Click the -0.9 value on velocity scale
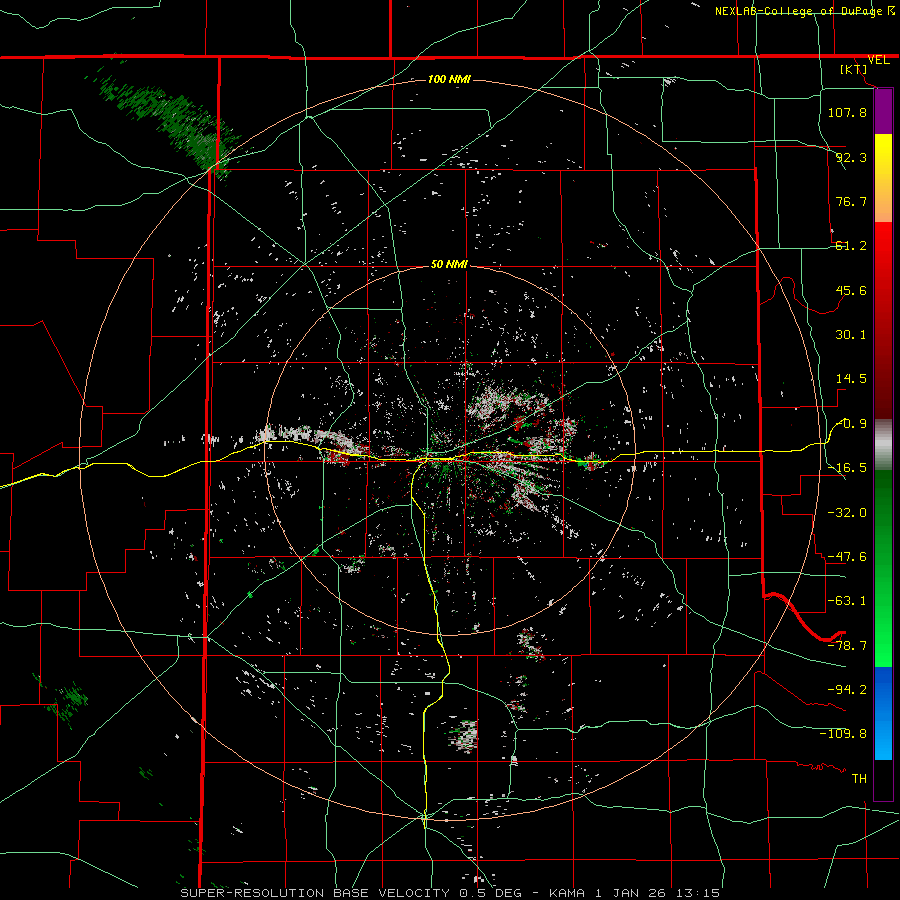Image resolution: width=900 pixels, height=900 pixels. [852, 424]
